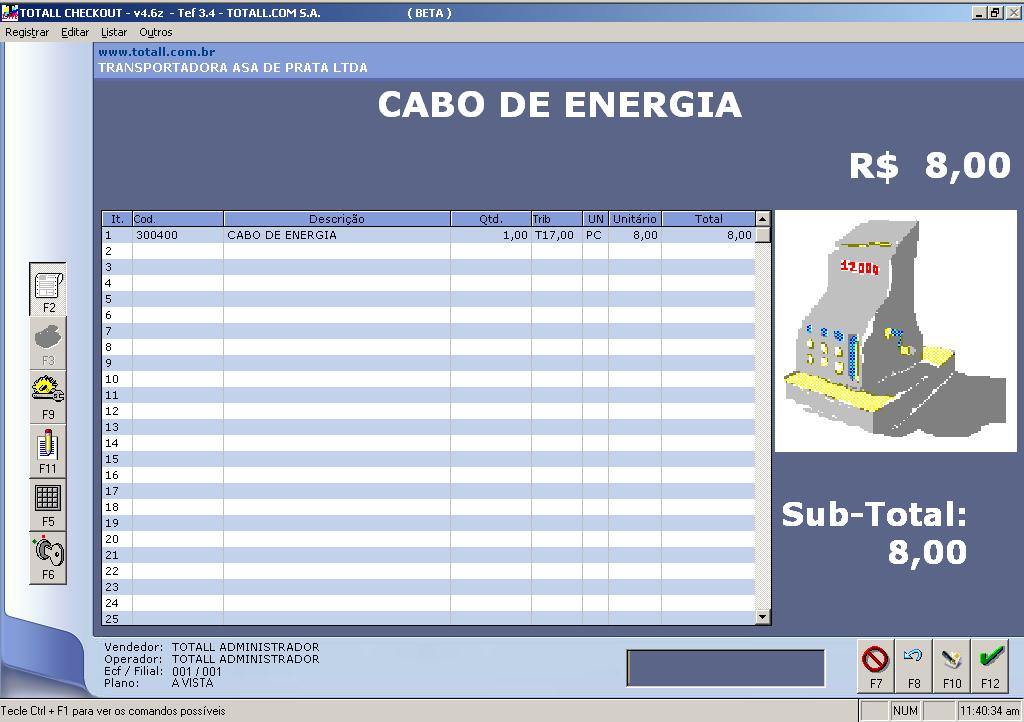This screenshot has height=722, width=1024.
Task: Open the Listar menu
Action: click(114, 32)
